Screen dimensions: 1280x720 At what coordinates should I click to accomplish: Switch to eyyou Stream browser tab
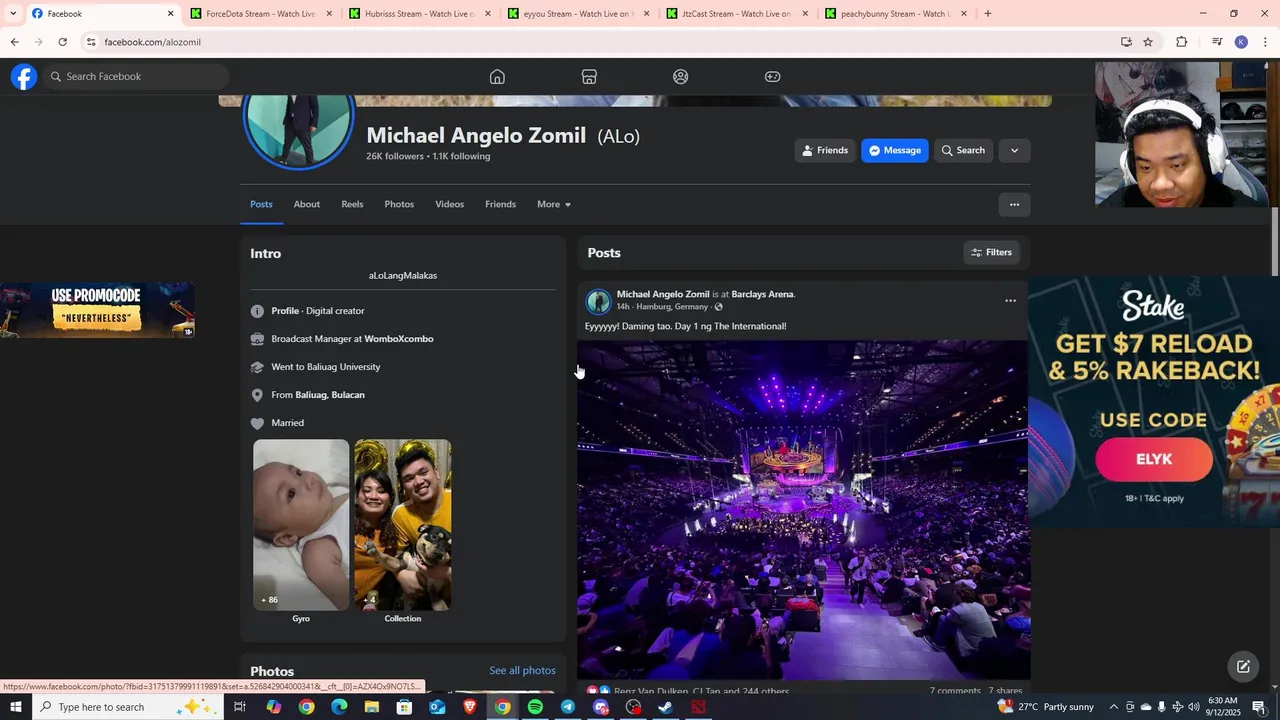pyautogui.click(x=577, y=14)
